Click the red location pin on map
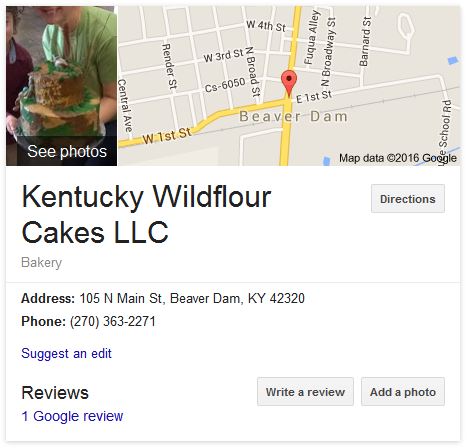 coord(289,83)
